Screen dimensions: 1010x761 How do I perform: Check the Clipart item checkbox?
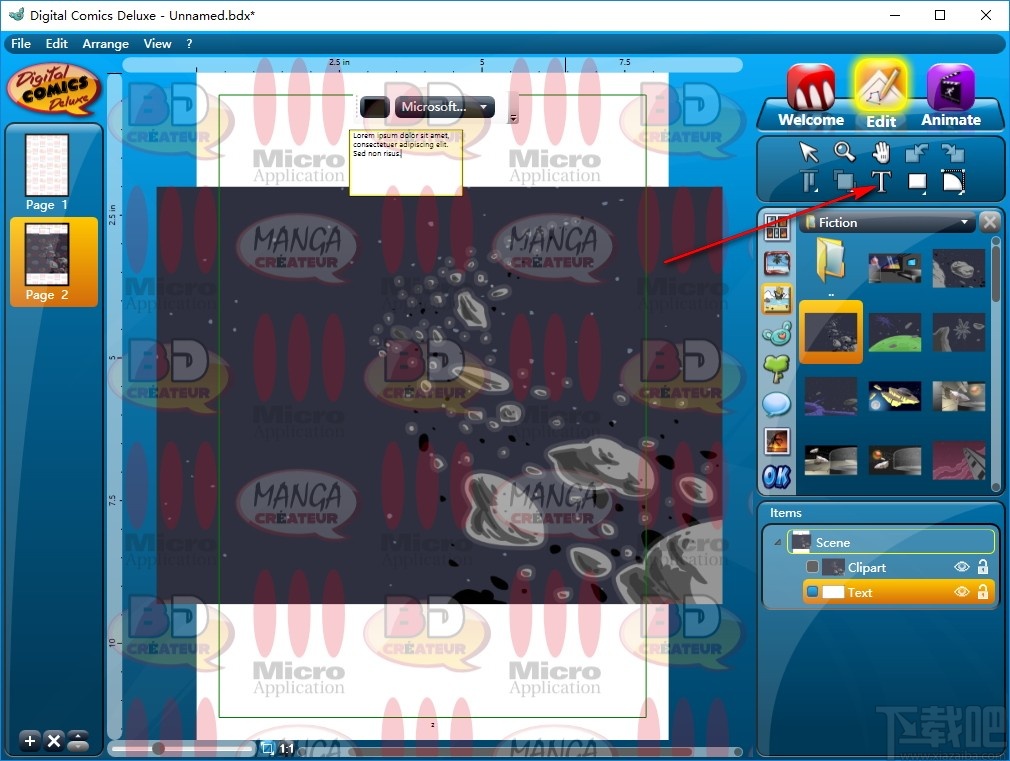[x=812, y=567]
